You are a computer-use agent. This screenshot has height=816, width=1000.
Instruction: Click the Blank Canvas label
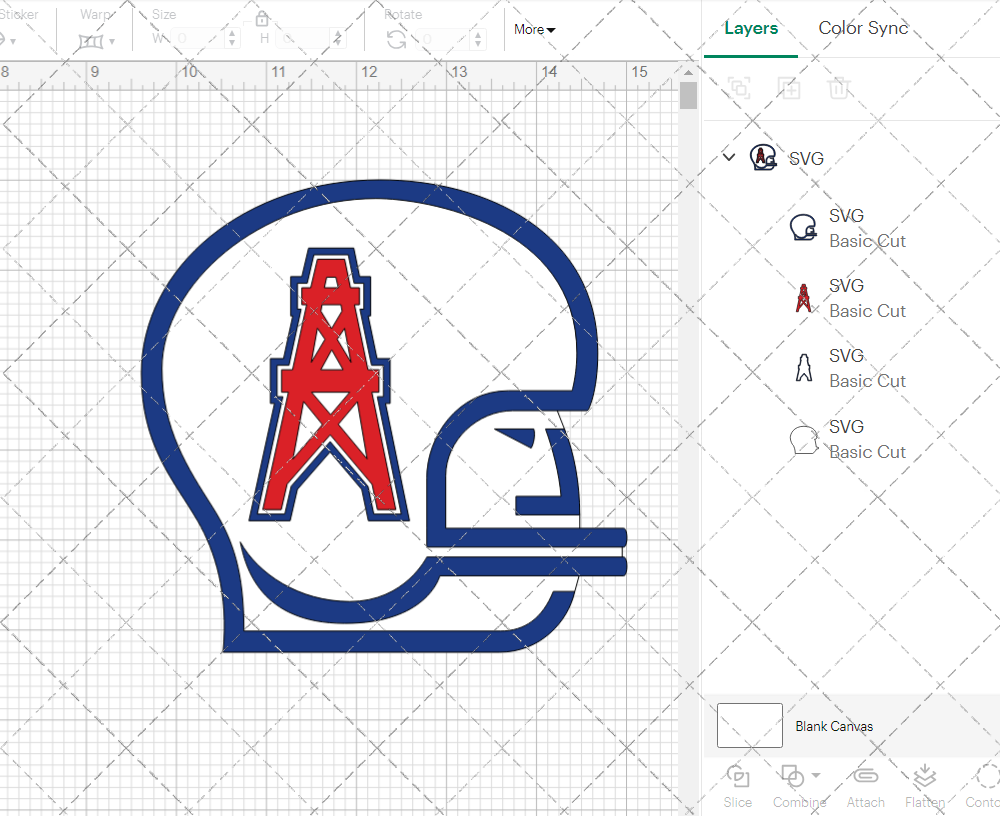tap(834, 726)
